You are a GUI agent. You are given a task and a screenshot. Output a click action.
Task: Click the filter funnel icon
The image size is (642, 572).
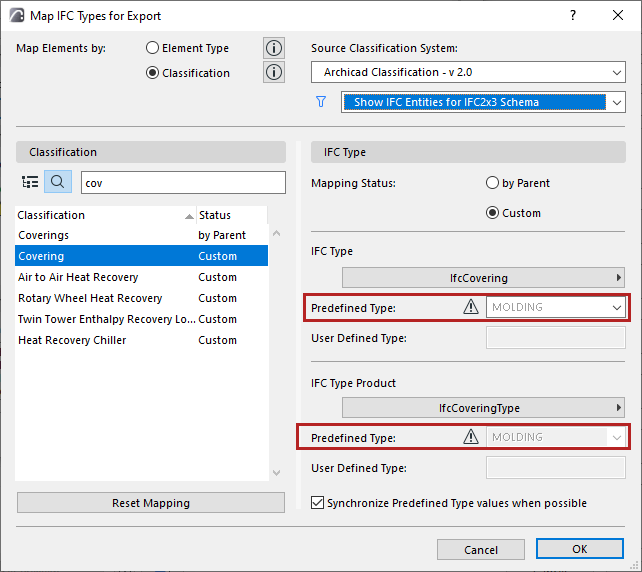click(321, 102)
